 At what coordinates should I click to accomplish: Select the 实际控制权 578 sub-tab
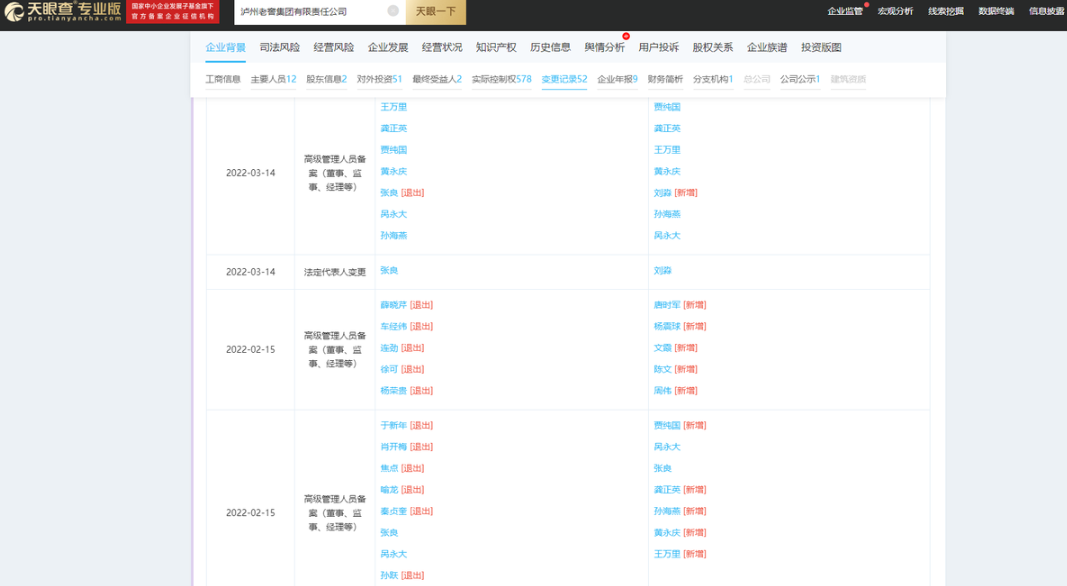coord(501,79)
